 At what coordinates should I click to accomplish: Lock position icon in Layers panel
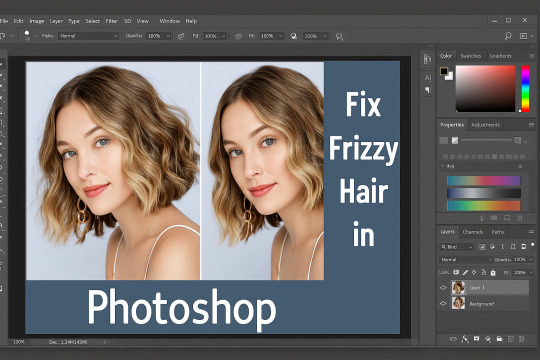tap(474, 272)
